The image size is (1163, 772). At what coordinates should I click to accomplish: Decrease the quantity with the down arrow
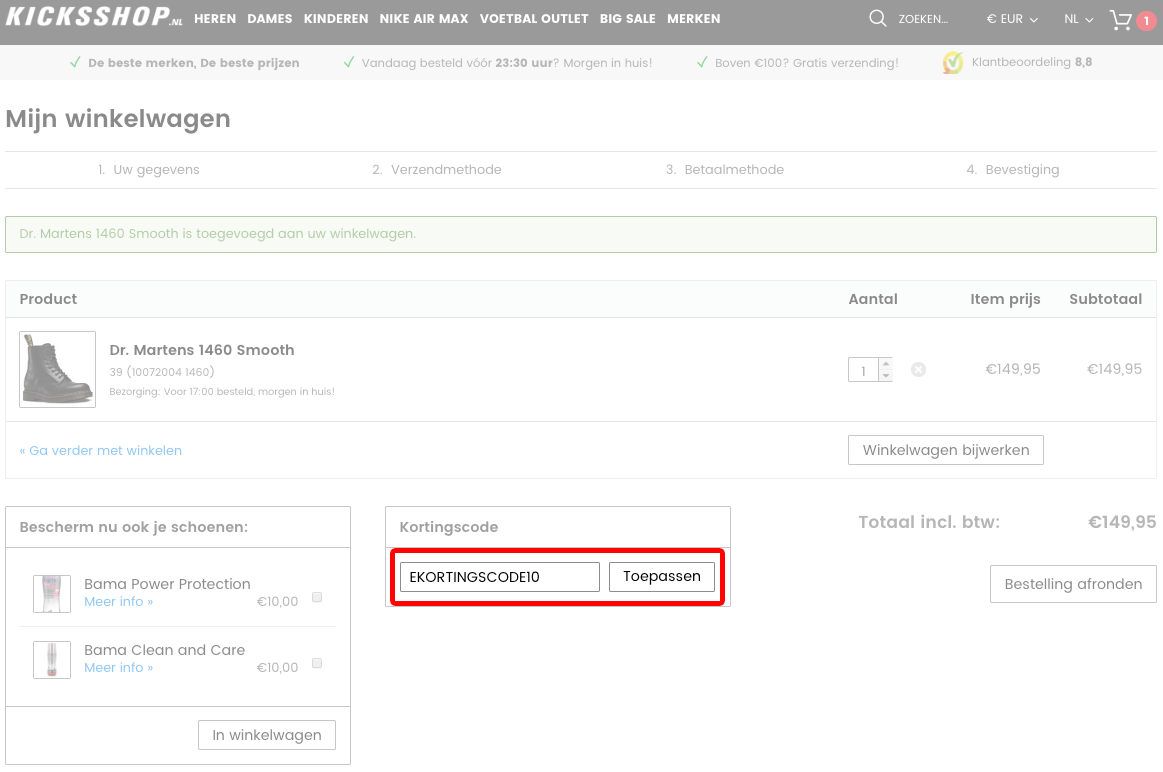[x=886, y=375]
